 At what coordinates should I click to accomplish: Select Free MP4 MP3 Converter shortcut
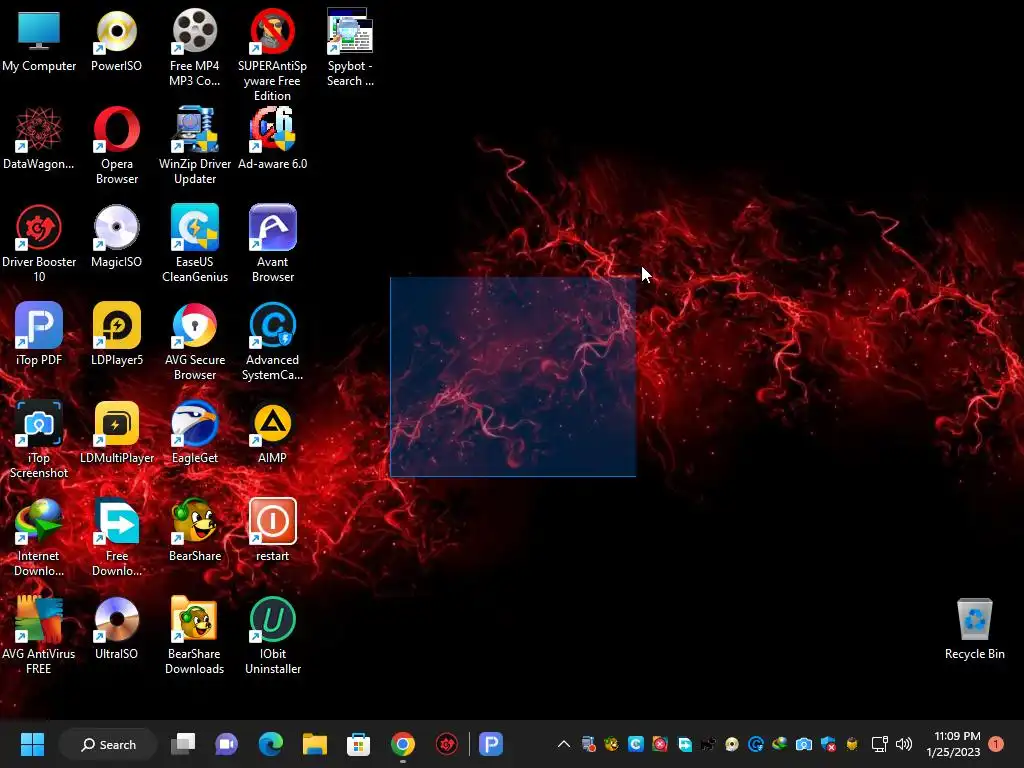pos(195,48)
